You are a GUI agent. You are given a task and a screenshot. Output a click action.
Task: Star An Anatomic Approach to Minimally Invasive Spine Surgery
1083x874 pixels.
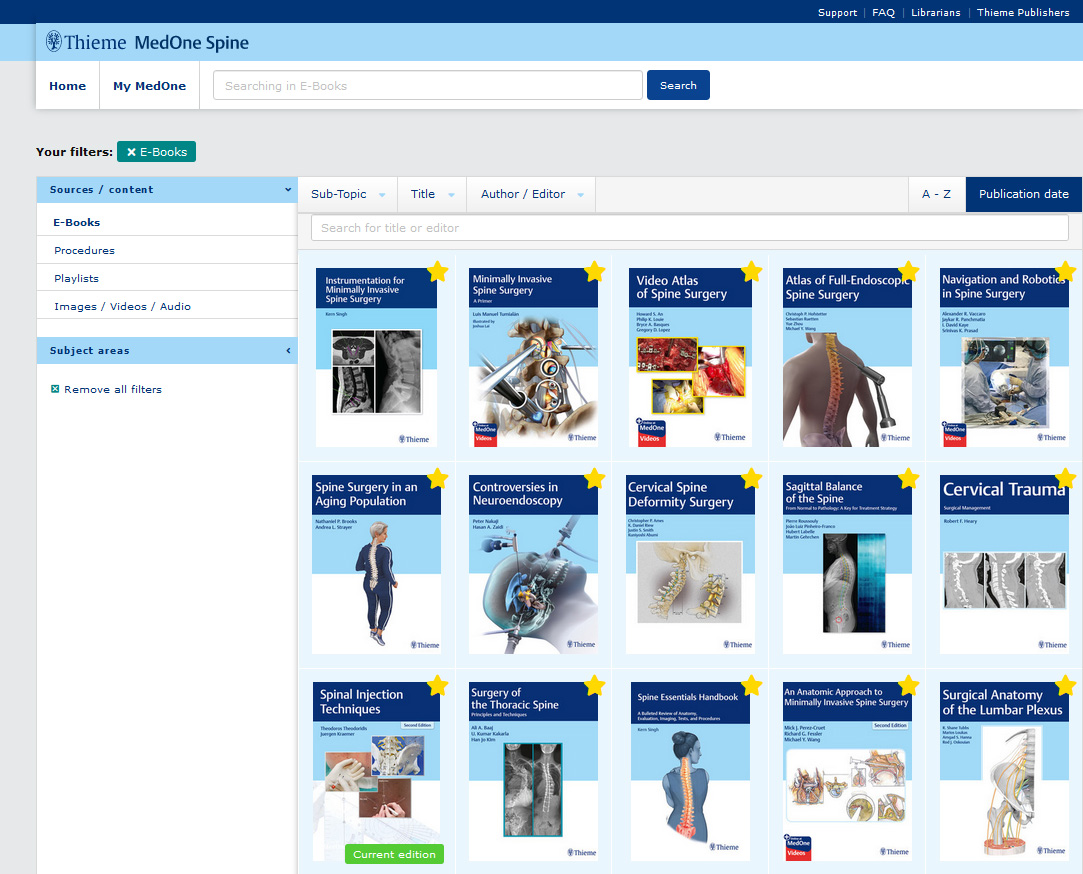pos(909,685)
